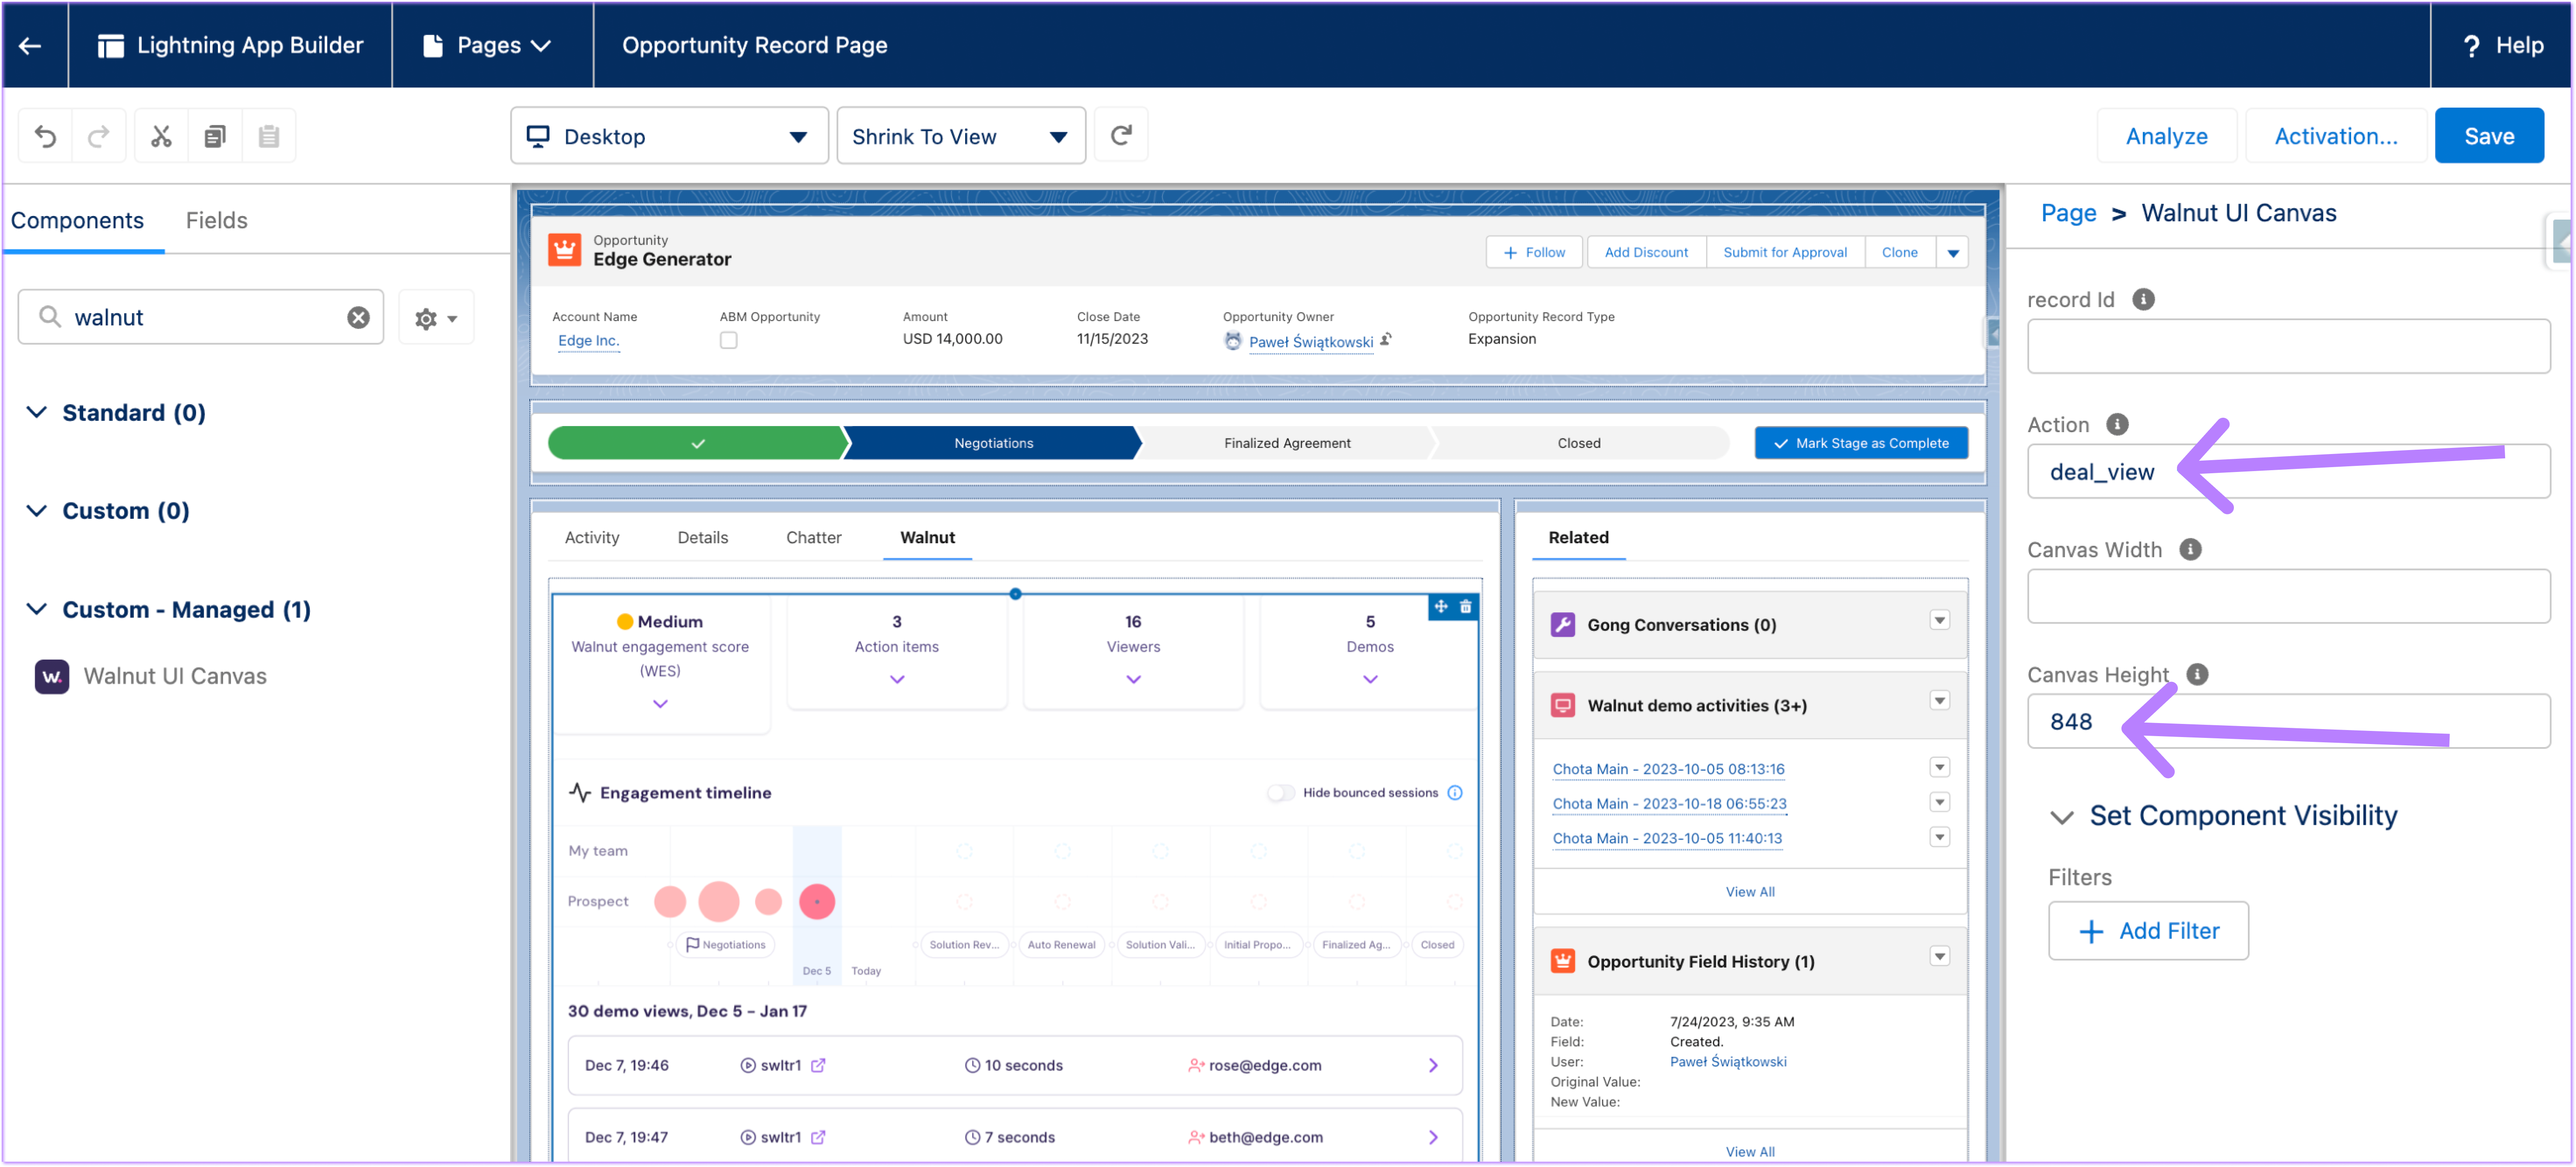Expand the Viewers card chevron
Viewport: 2576px width, 1167px height.
point(1133,680)
